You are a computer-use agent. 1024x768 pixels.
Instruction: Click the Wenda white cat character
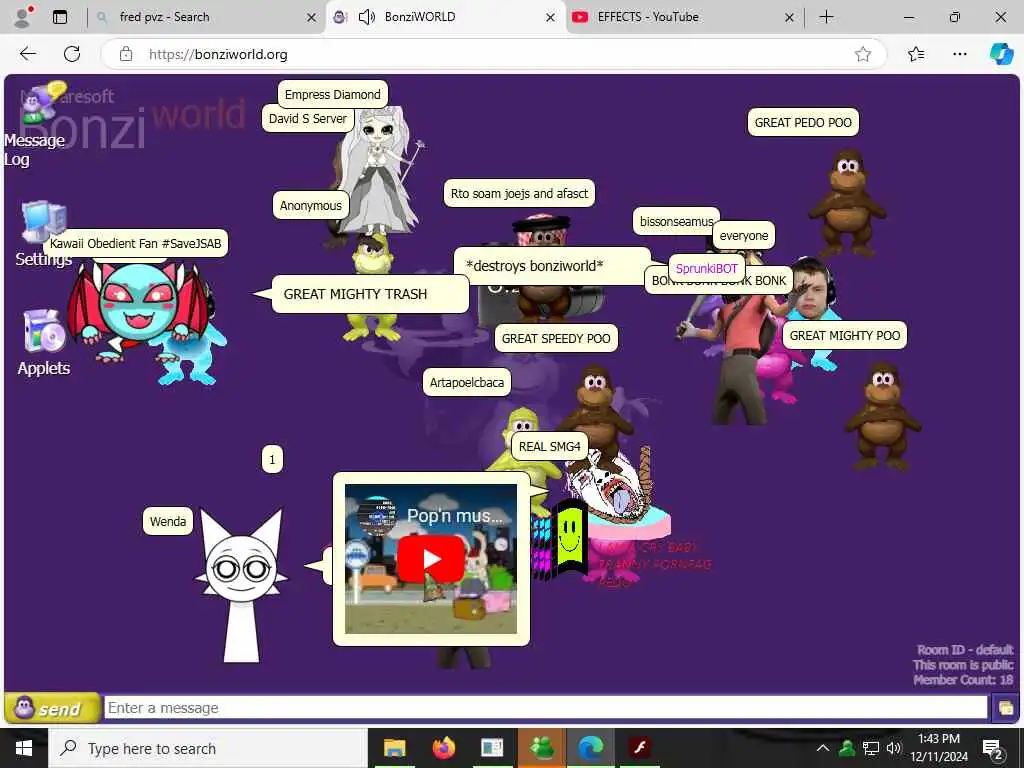tap(242, 584)
